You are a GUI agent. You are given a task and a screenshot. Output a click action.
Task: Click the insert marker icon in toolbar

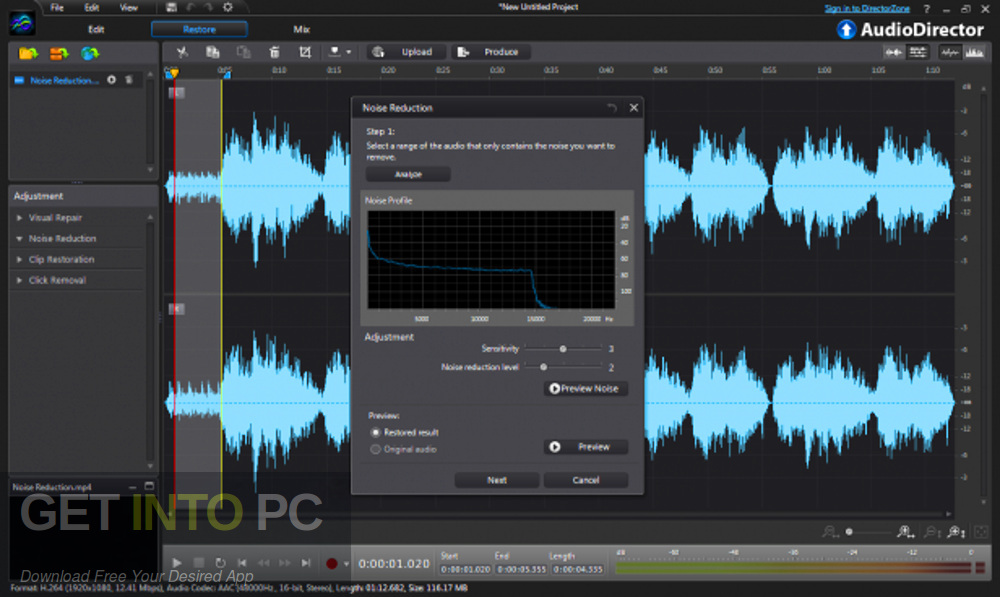[x=334, y=52]
